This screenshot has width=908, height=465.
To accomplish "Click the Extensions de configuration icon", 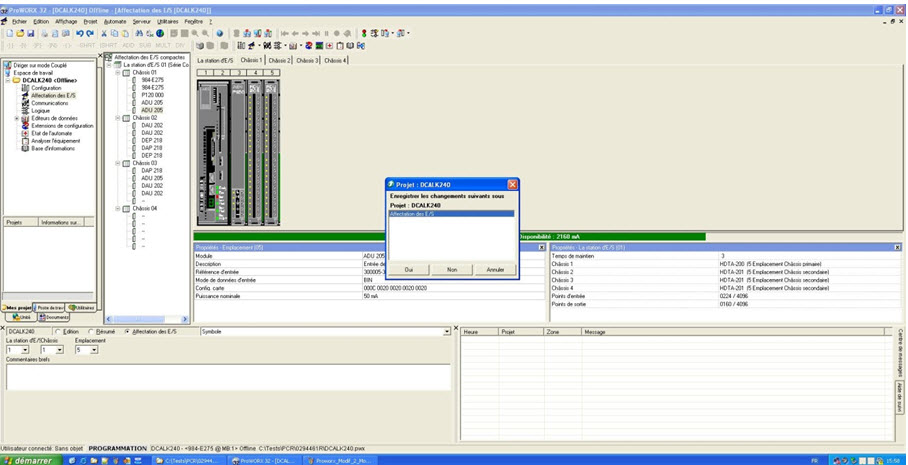I will pyautogui.click(x=25, y=126).
